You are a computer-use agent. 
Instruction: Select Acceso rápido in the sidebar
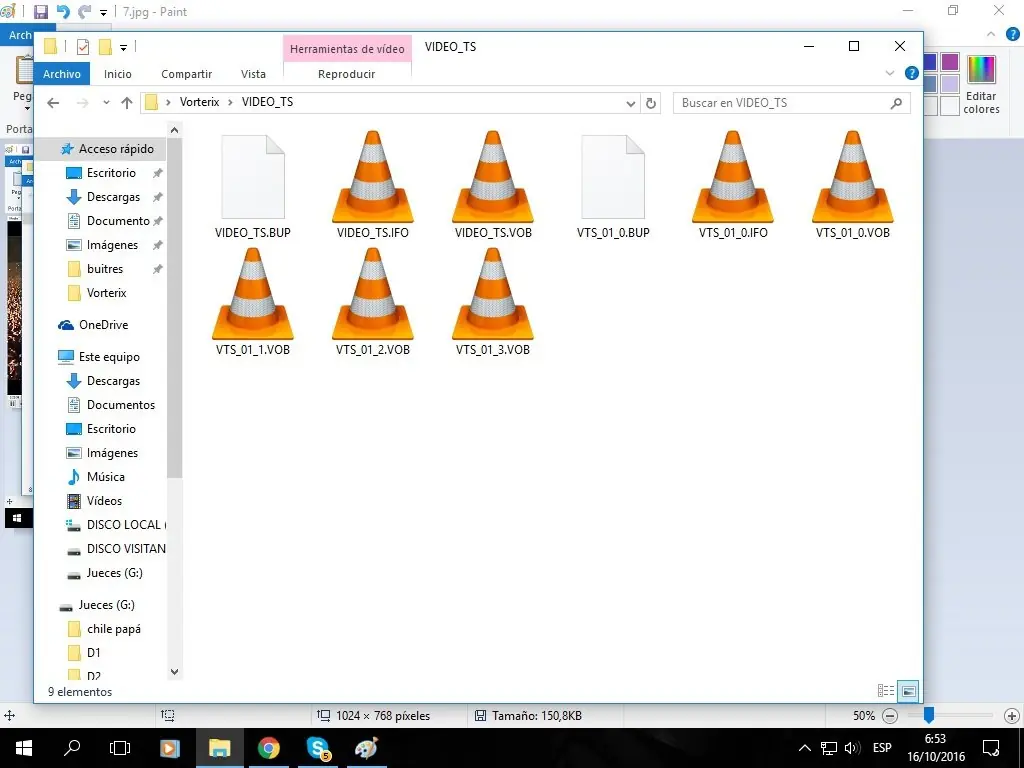tap(108, 149)
